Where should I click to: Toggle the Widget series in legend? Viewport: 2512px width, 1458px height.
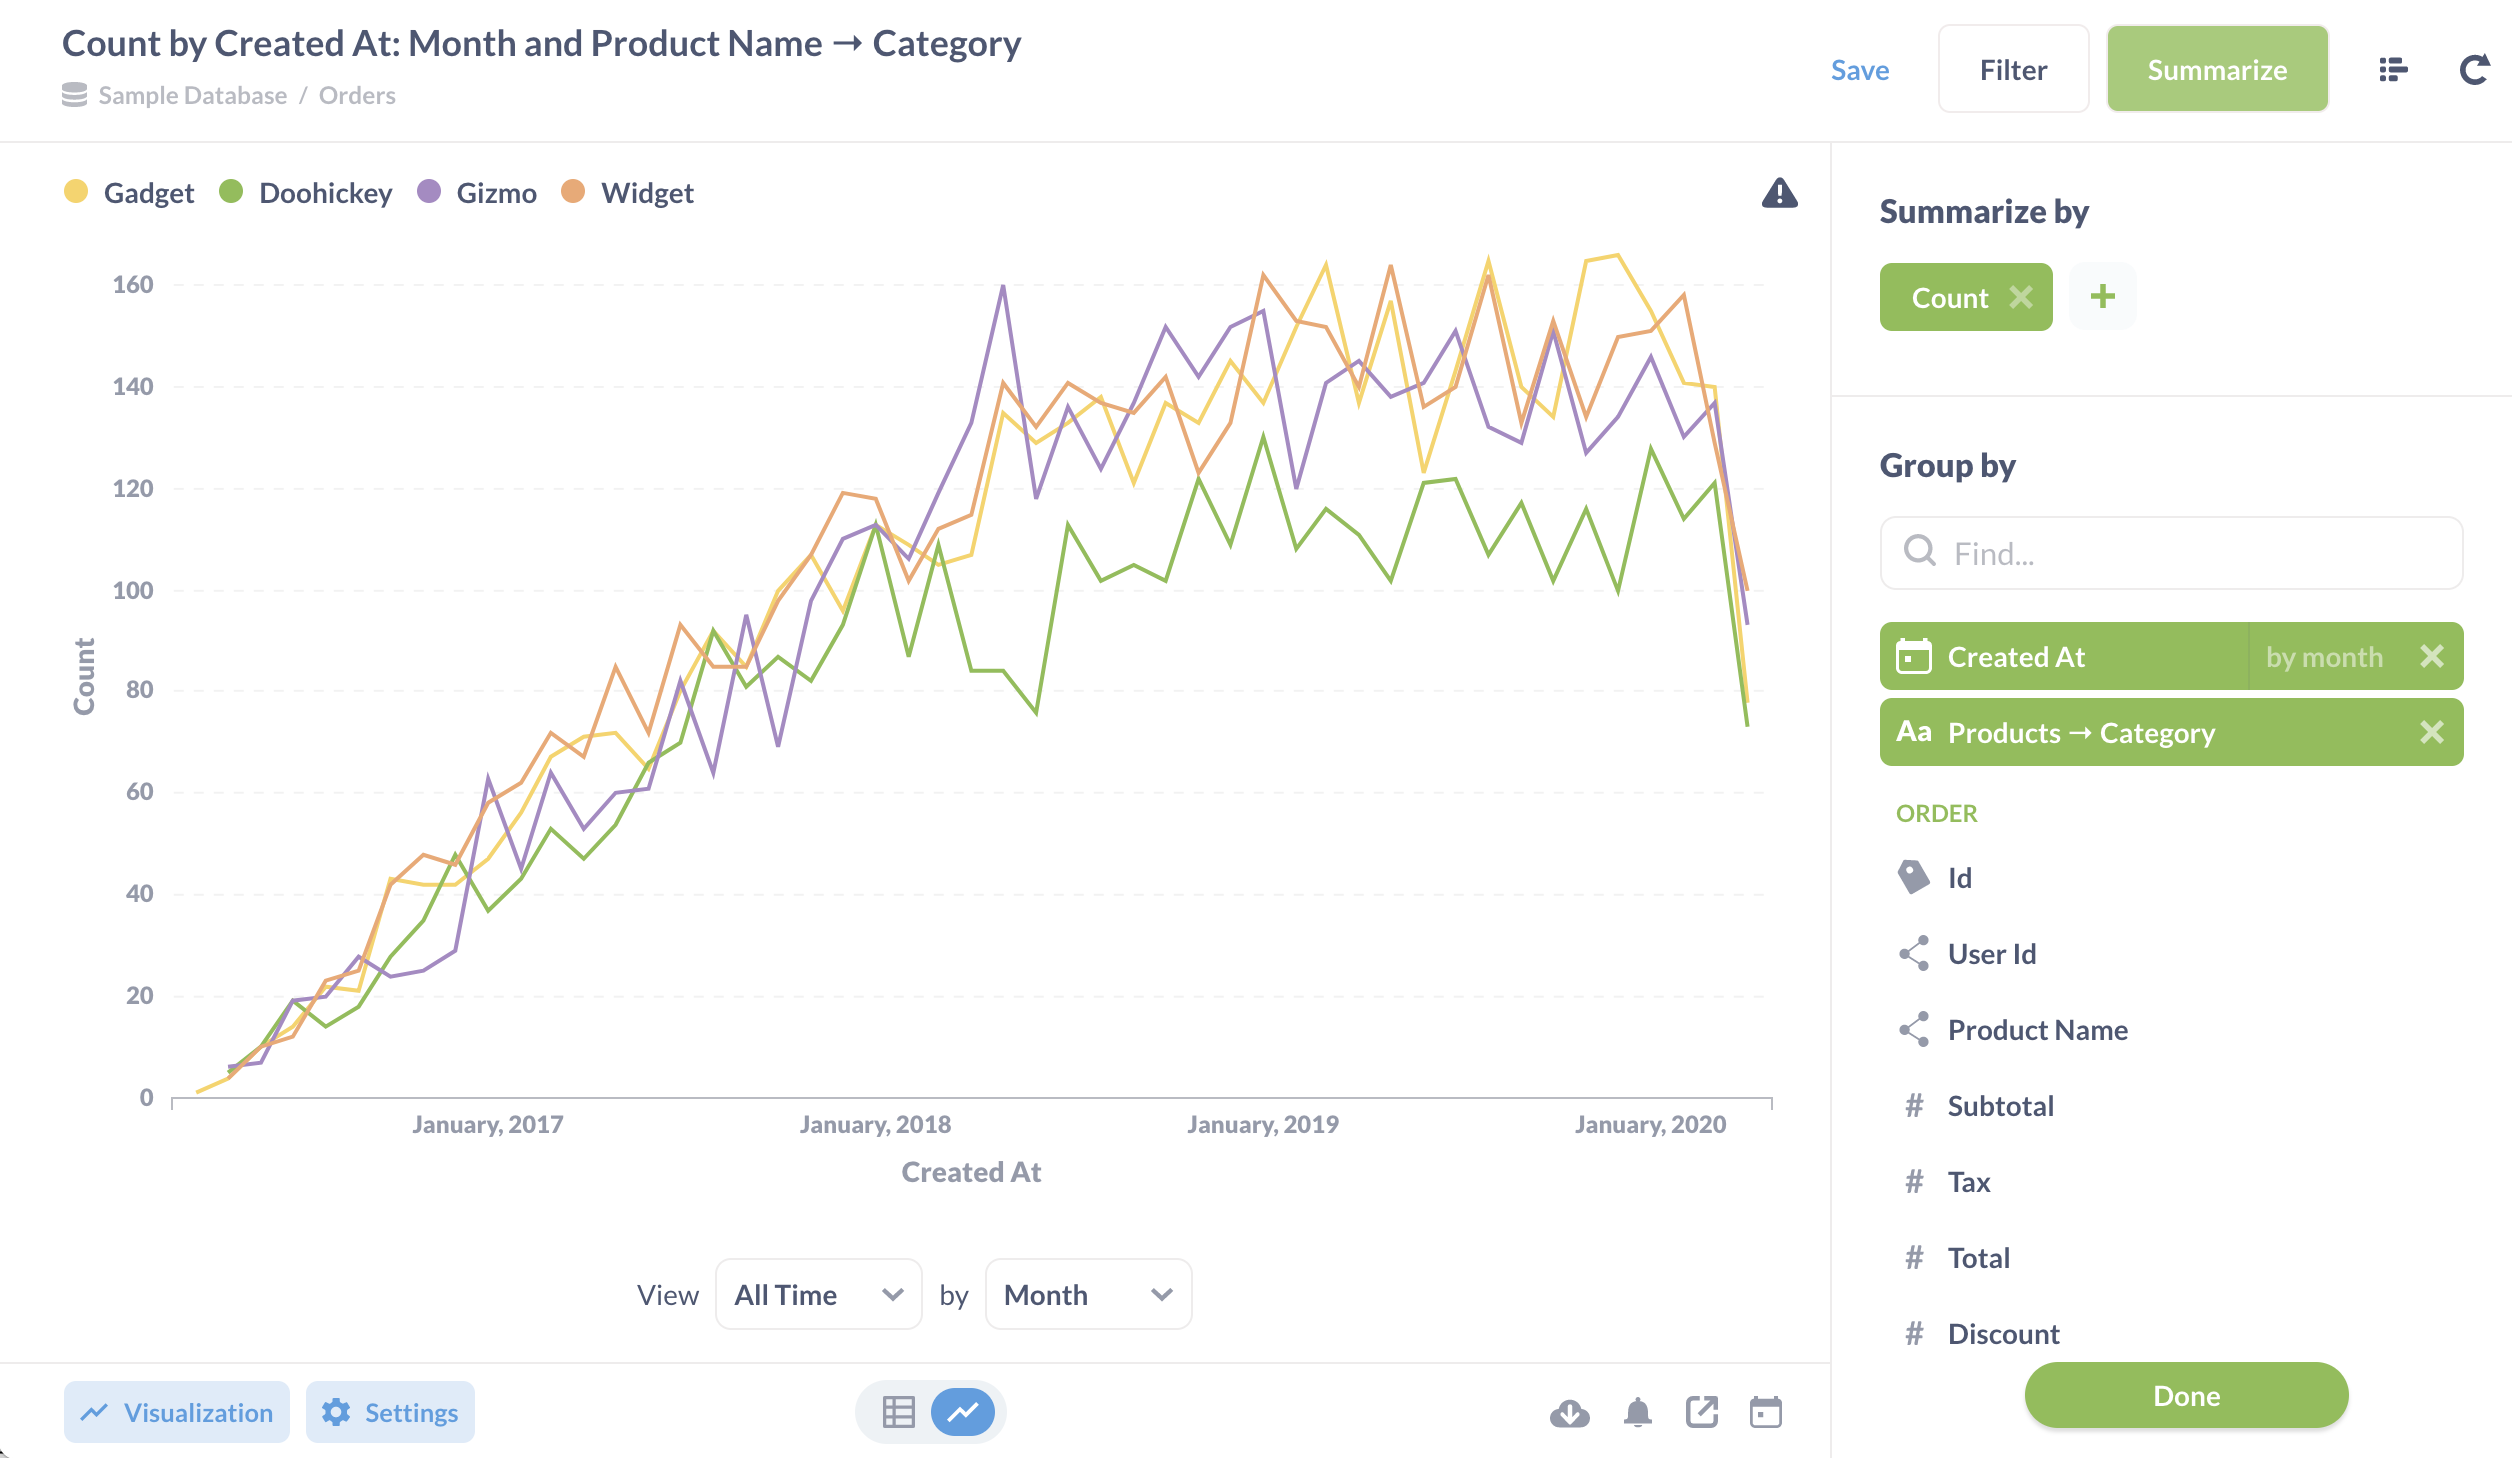pyautogui.click(x=627, y=192)
